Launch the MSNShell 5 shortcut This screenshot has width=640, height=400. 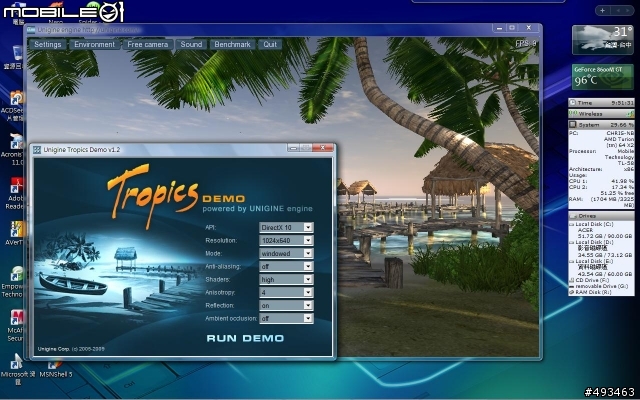56,369
